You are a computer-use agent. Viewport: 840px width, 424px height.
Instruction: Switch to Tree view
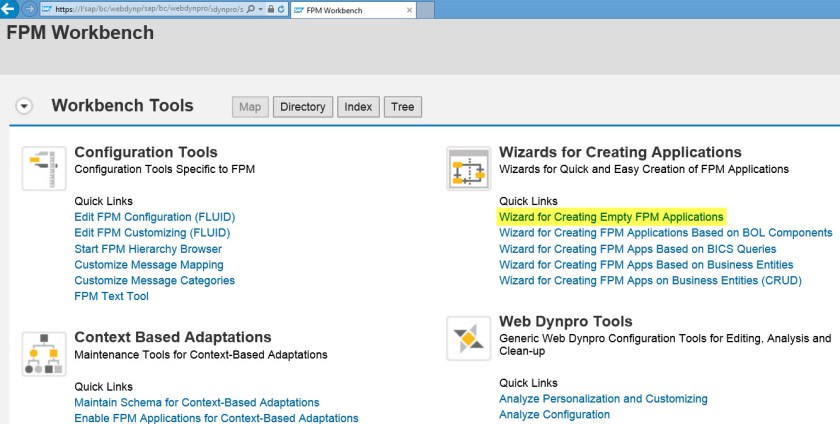pyautogui.click(x=403, y=107)
